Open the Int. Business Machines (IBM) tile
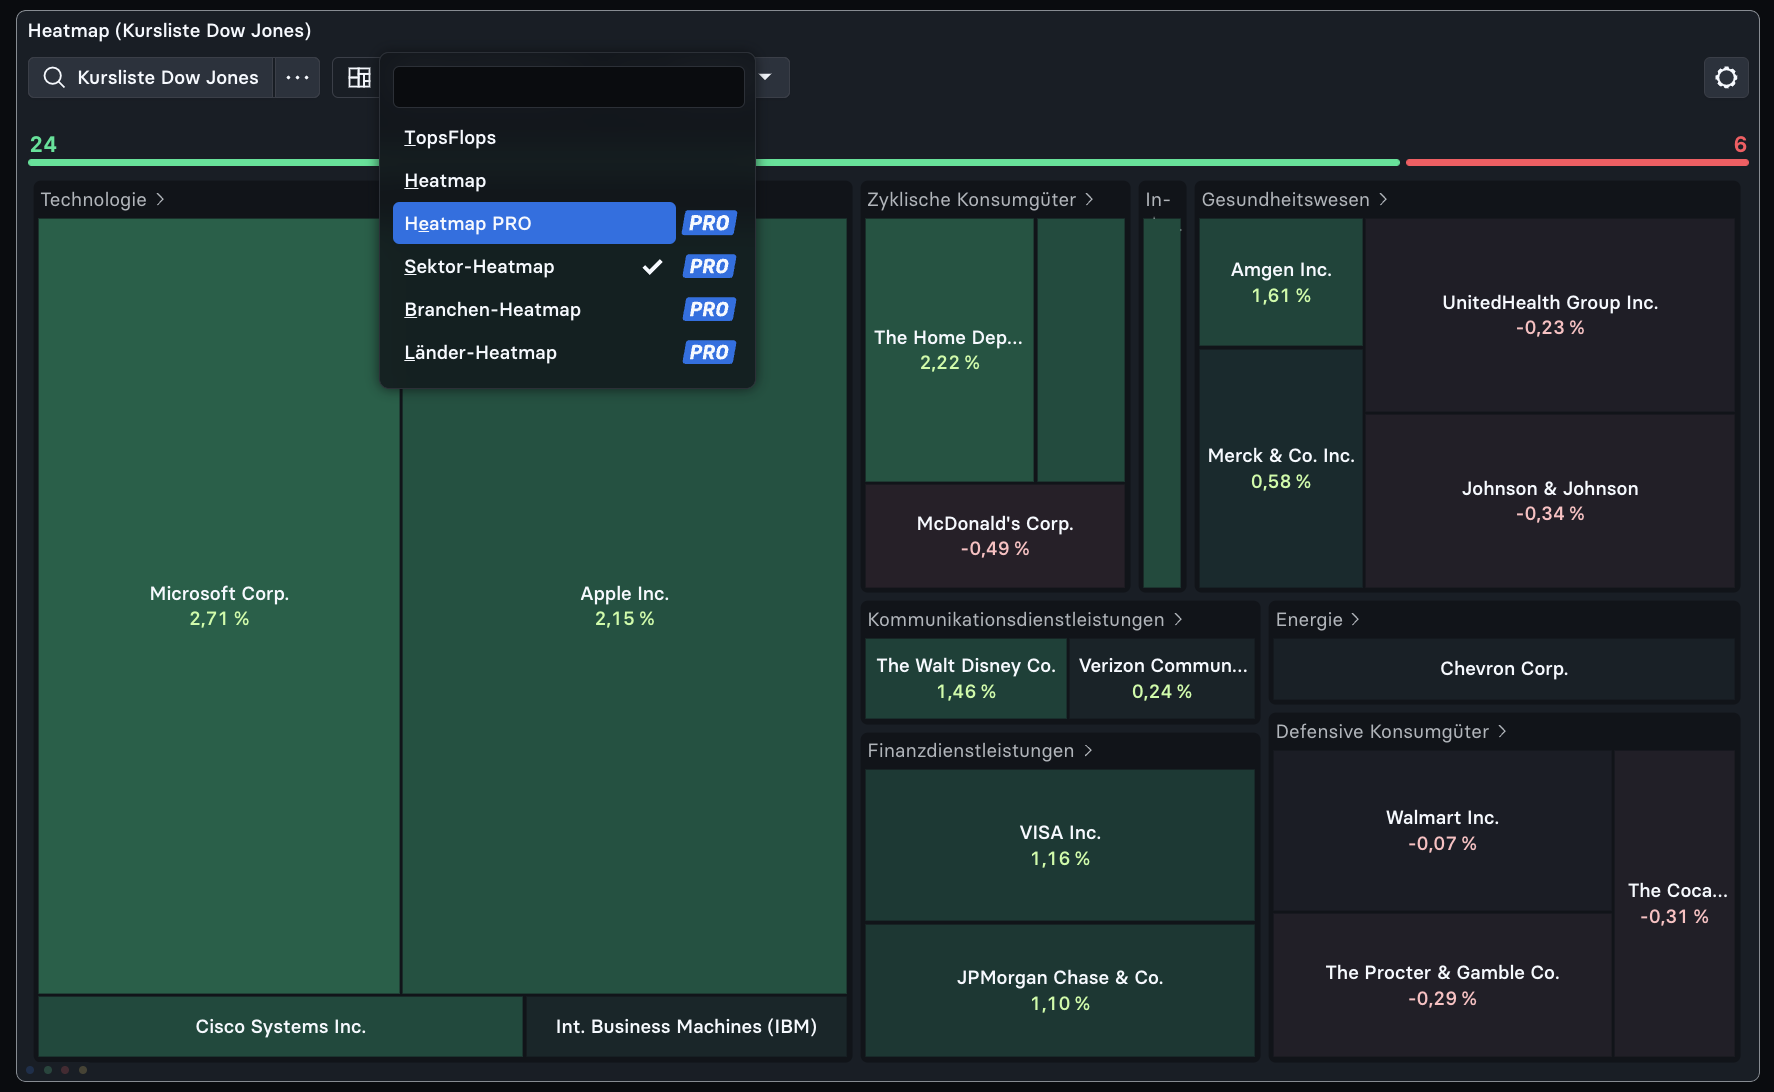The image size is (1774, 1092). [686, 1026]
